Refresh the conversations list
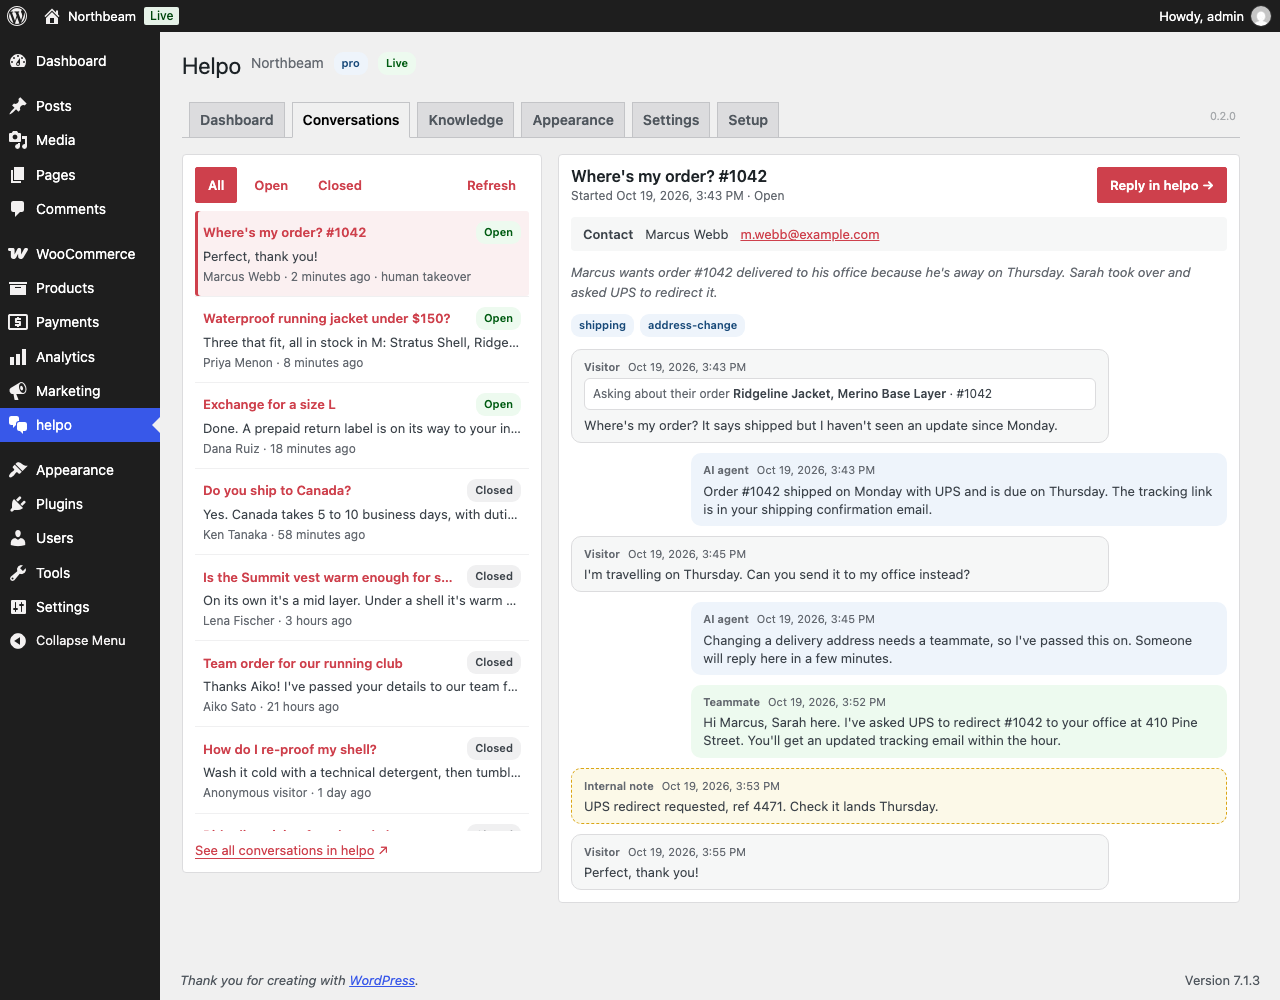This screenshot has width=1280, height=1000. click(491, 185)
